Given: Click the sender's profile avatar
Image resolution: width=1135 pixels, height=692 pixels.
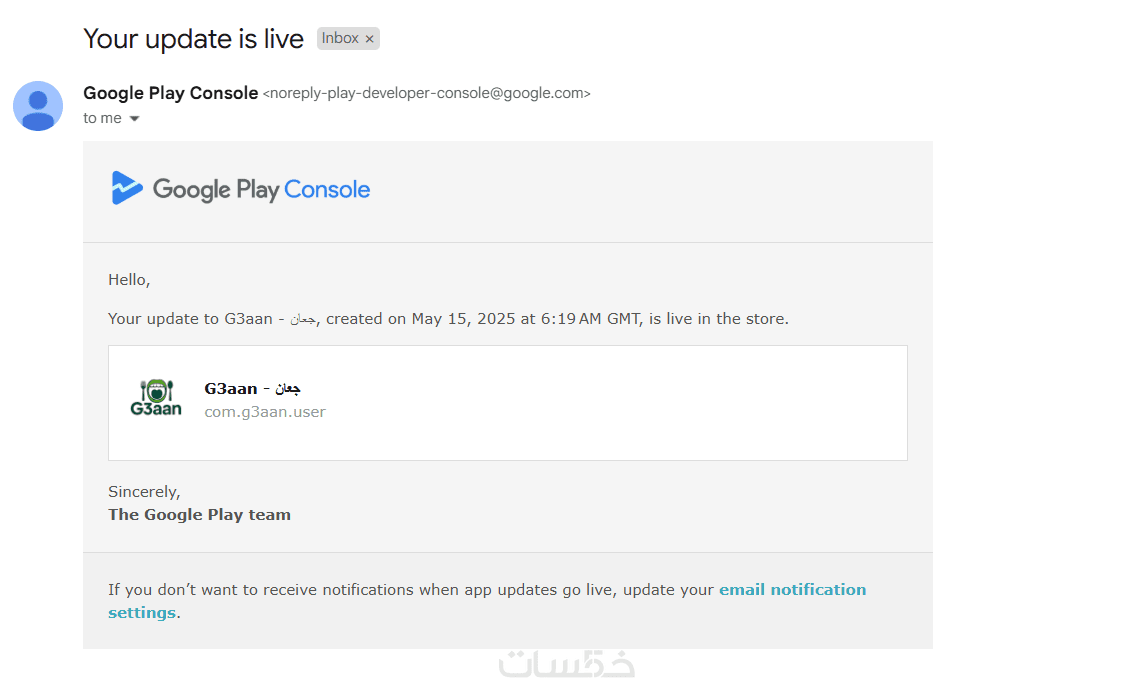Looking at the screenshot, I should [x=38, y=106].
